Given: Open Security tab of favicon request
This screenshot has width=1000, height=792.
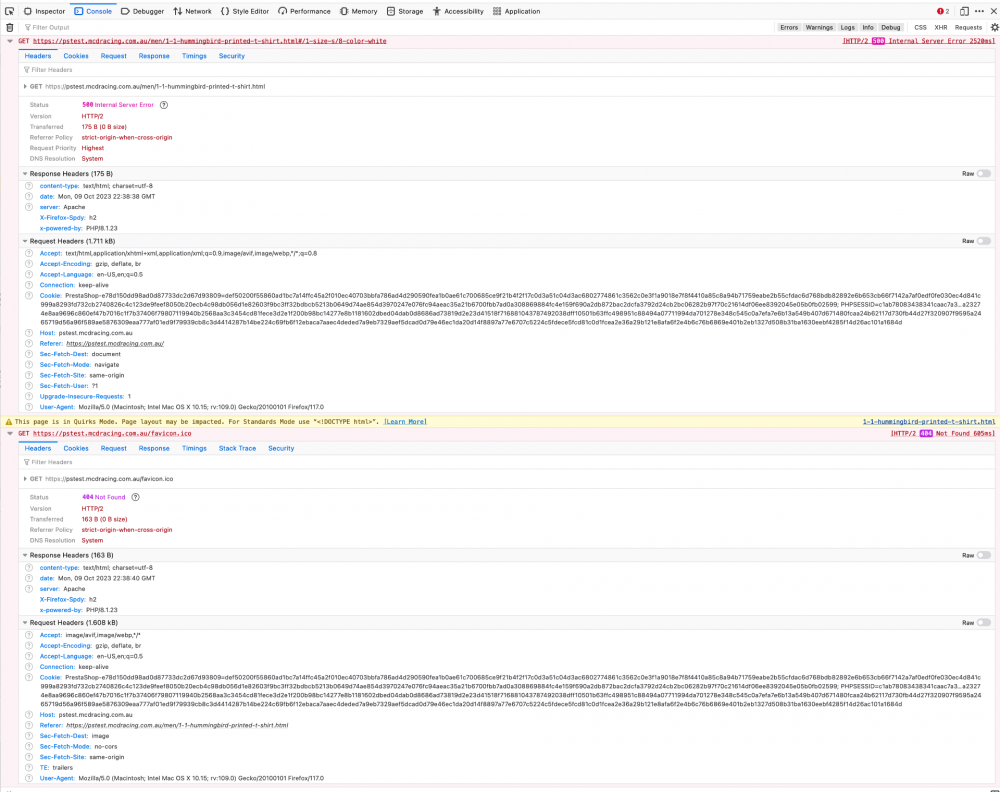Looking at the screenshot, I should click(x=281, y=448).
